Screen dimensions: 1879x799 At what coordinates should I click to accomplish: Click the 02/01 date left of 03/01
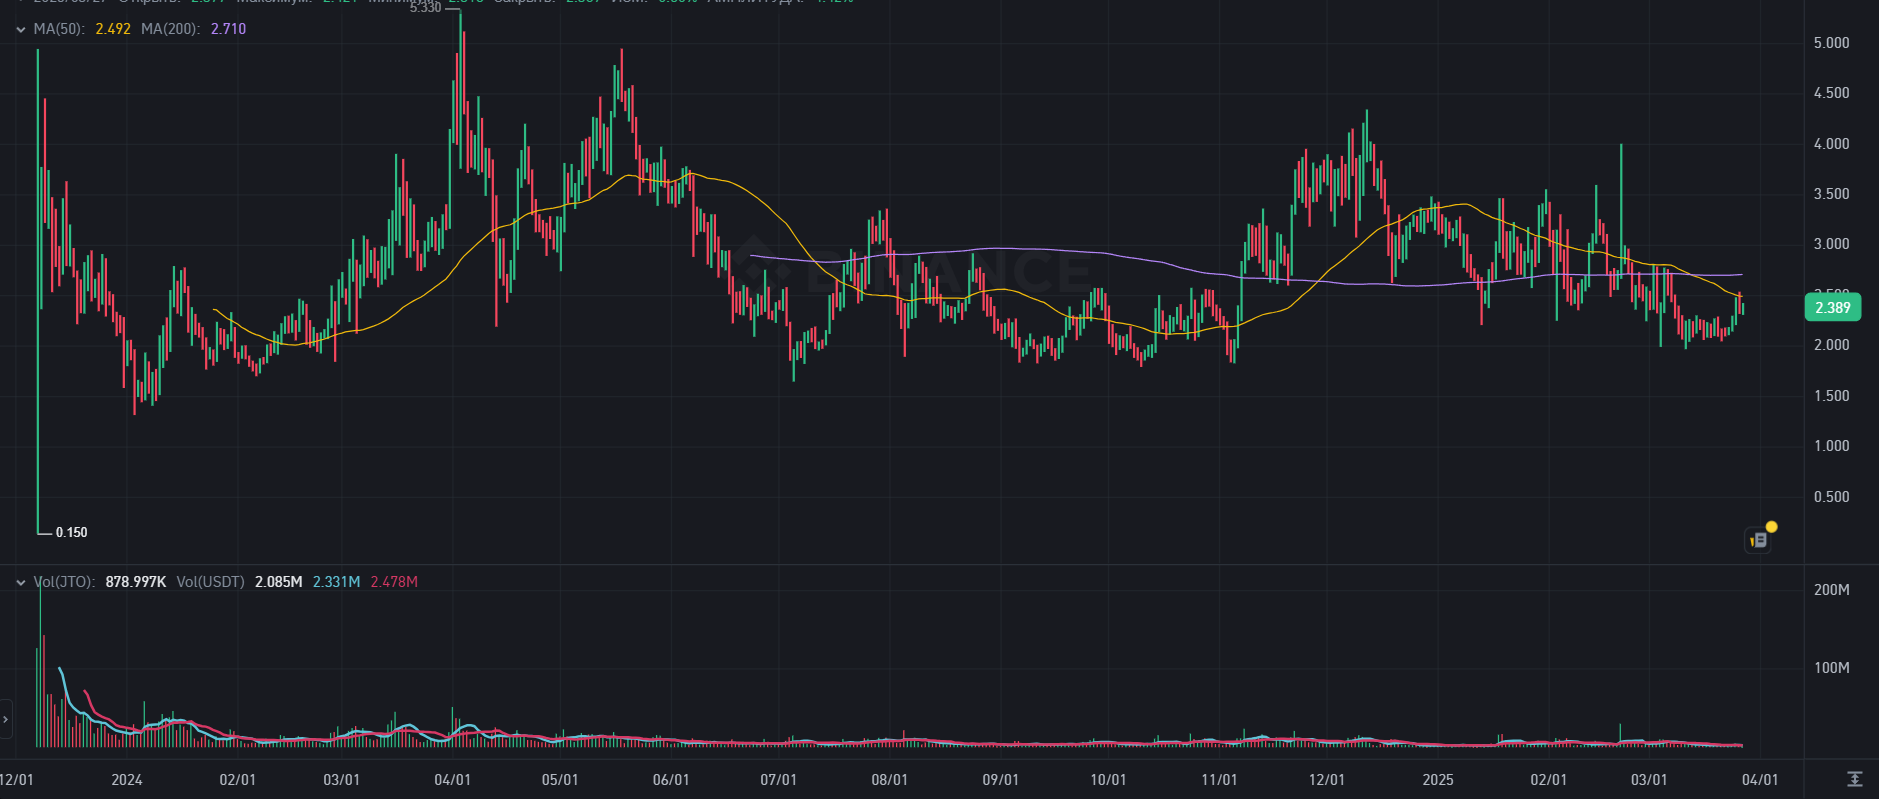tap(238, 780)
